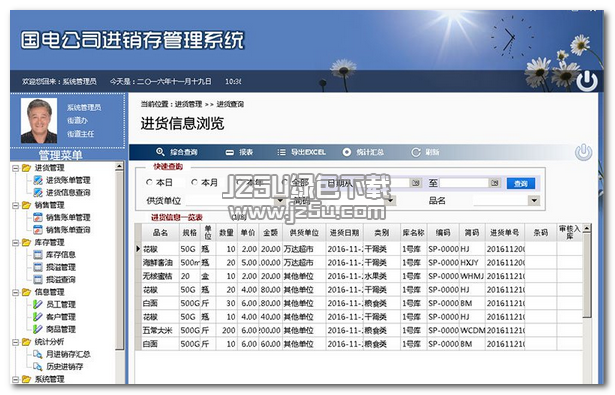Screen dimensions: 615x395
Task: Click the 统计汇总 icon
Action: tap(347, 152)
